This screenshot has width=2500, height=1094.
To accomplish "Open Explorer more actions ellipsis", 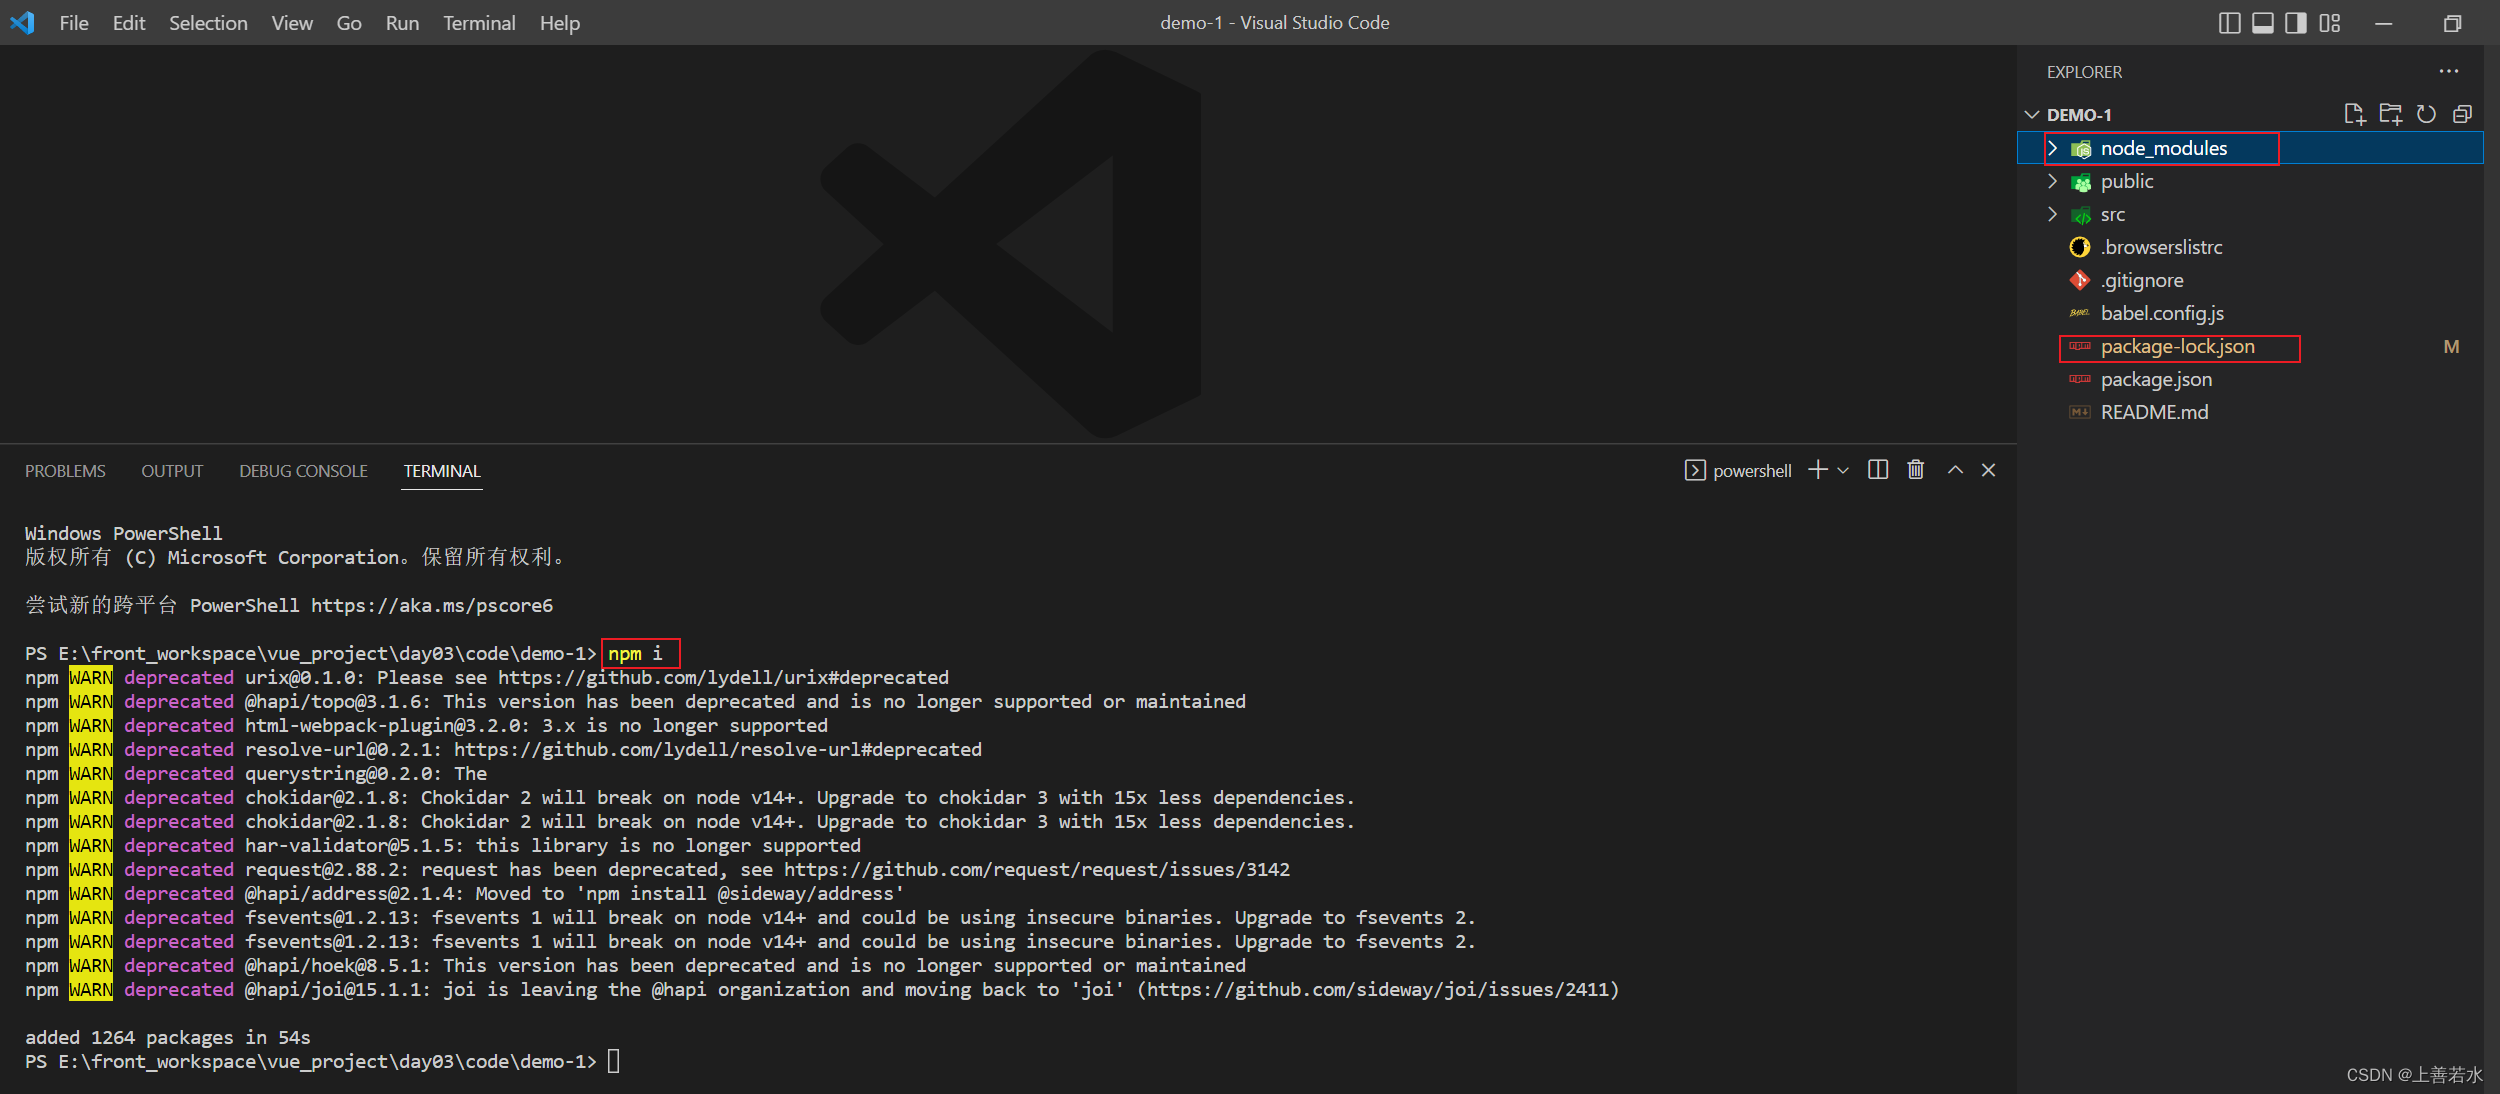I will (x=2449, y=72).
